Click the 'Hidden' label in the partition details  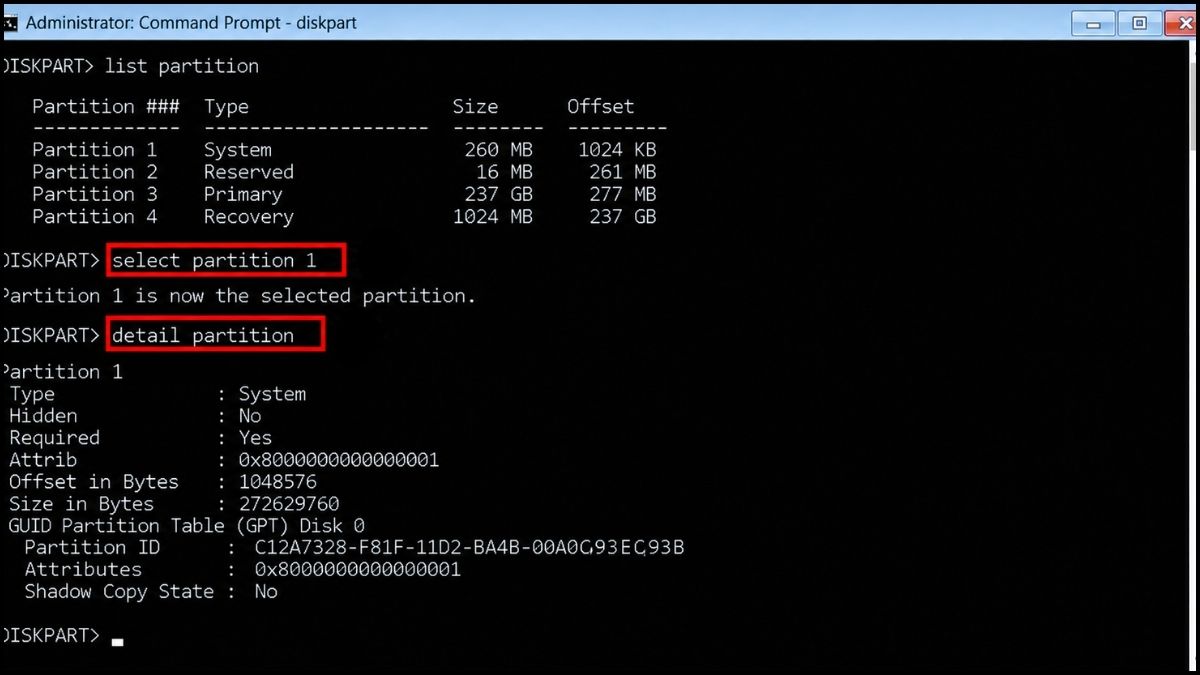click(43, 415)
